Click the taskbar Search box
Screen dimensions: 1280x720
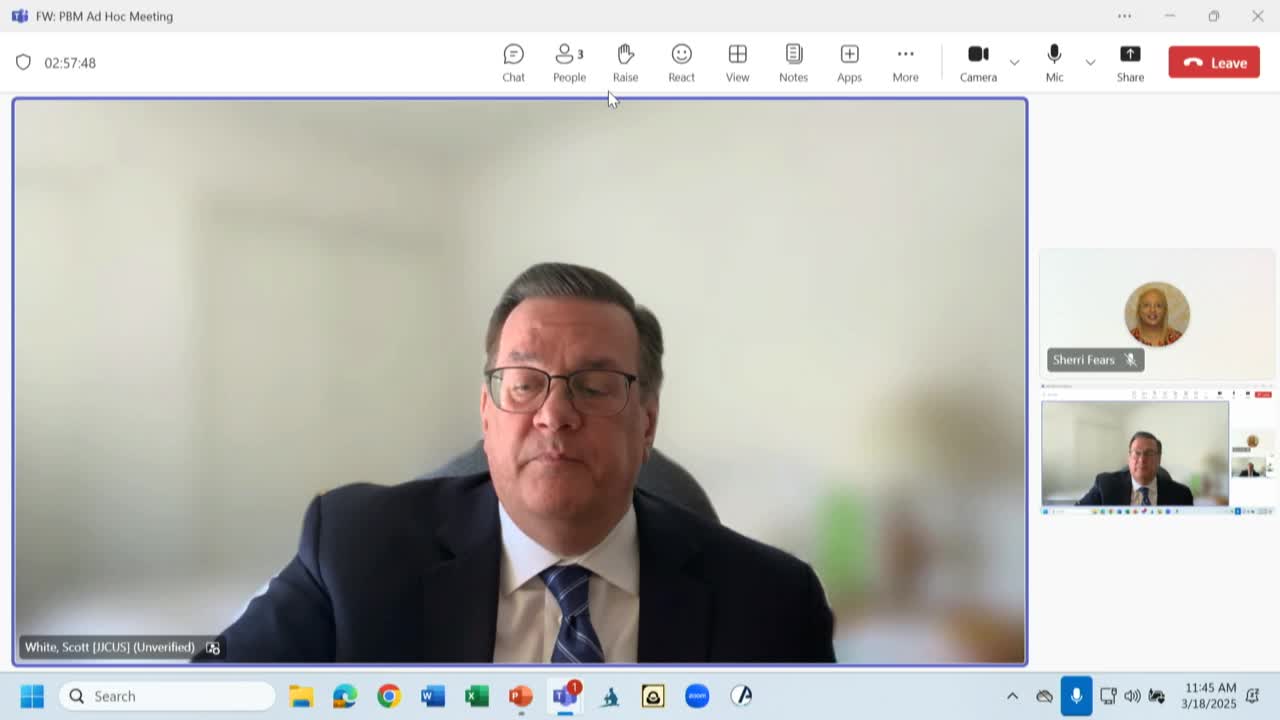(x=166, y=696)
